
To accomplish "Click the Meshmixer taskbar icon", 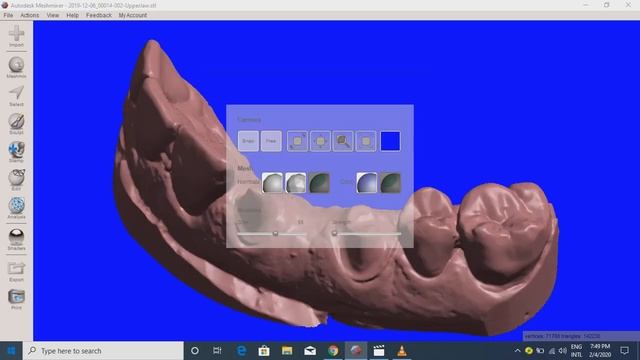I will pos(356,351).
